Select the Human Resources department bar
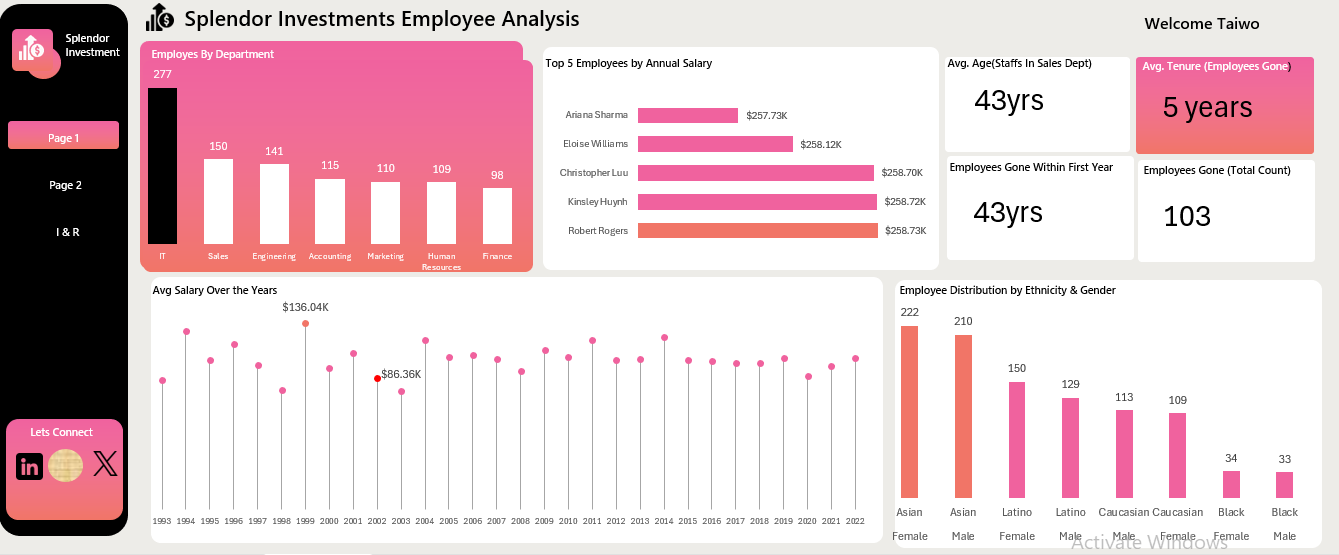The image size is (1339, 555). (441, 213)
